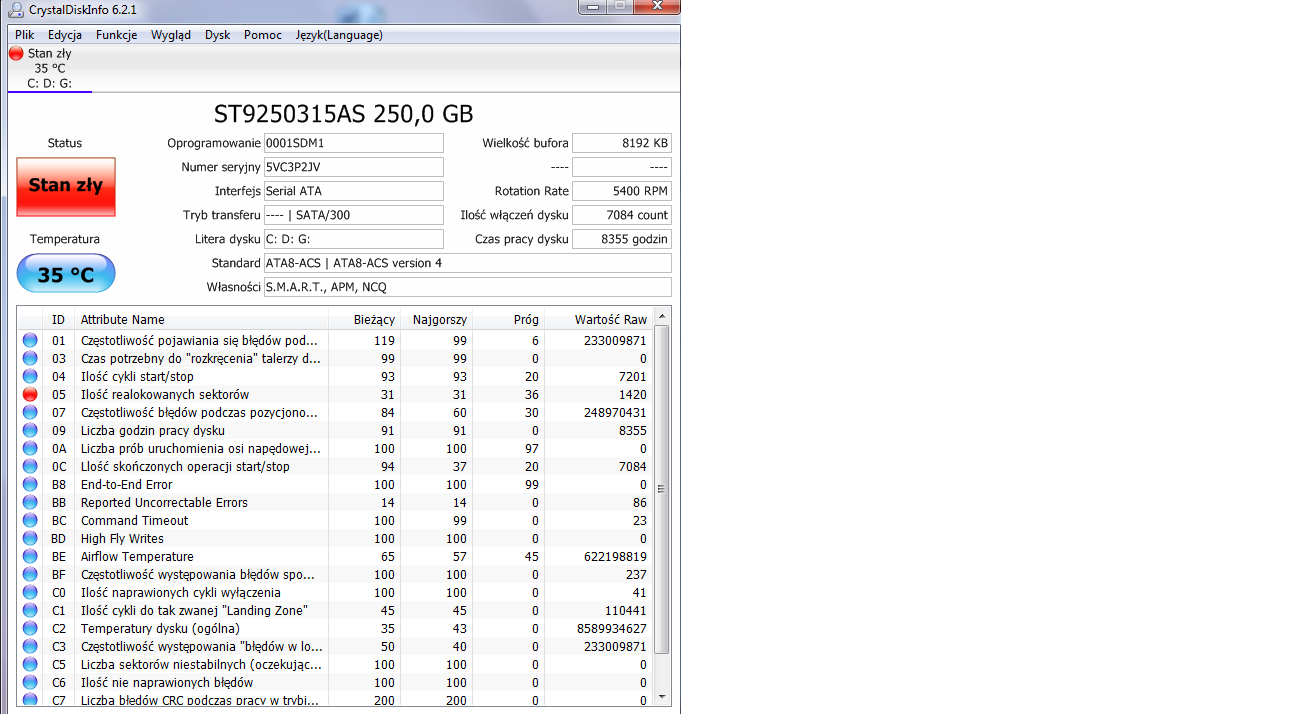
Task: Click the 35 °C temperature button
Action: click(66, 273)
